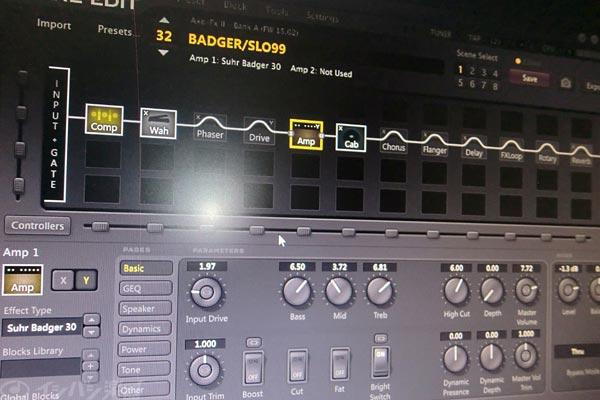600x400 pixels.
Task: Open the GEQ page tab
Action: [145, 288]
